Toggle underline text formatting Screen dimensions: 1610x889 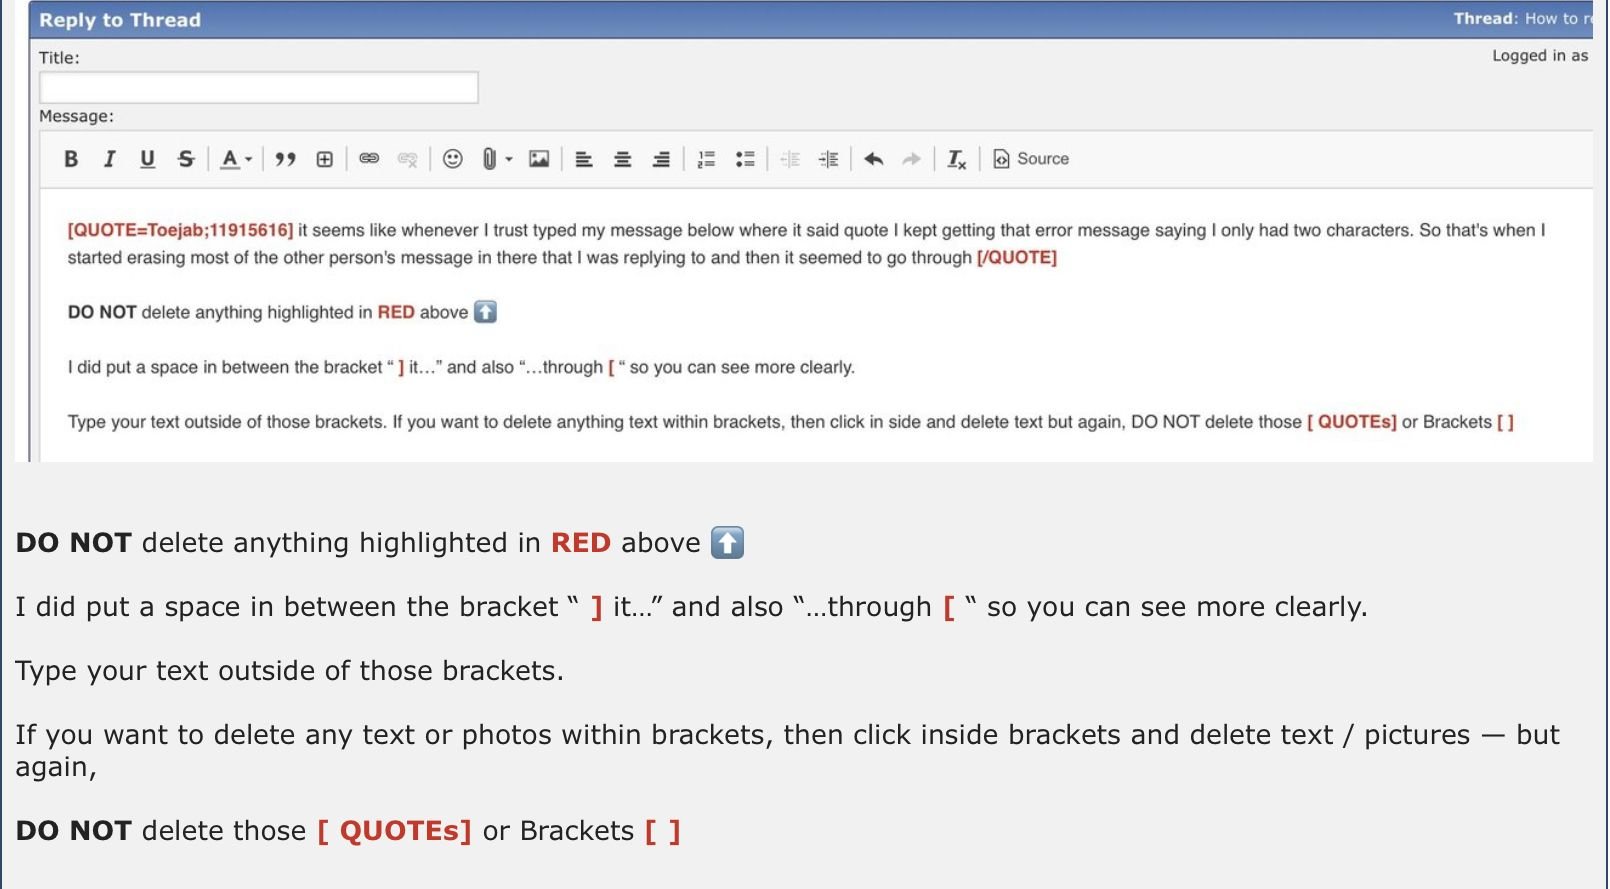tap(147, 159)
